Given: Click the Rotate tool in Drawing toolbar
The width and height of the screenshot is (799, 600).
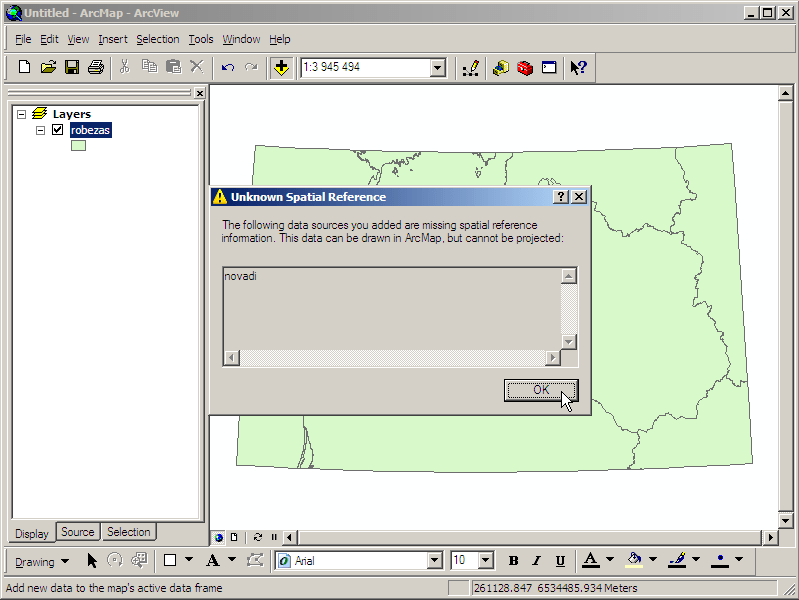Looking at the screenshot, I should [115, 561].
